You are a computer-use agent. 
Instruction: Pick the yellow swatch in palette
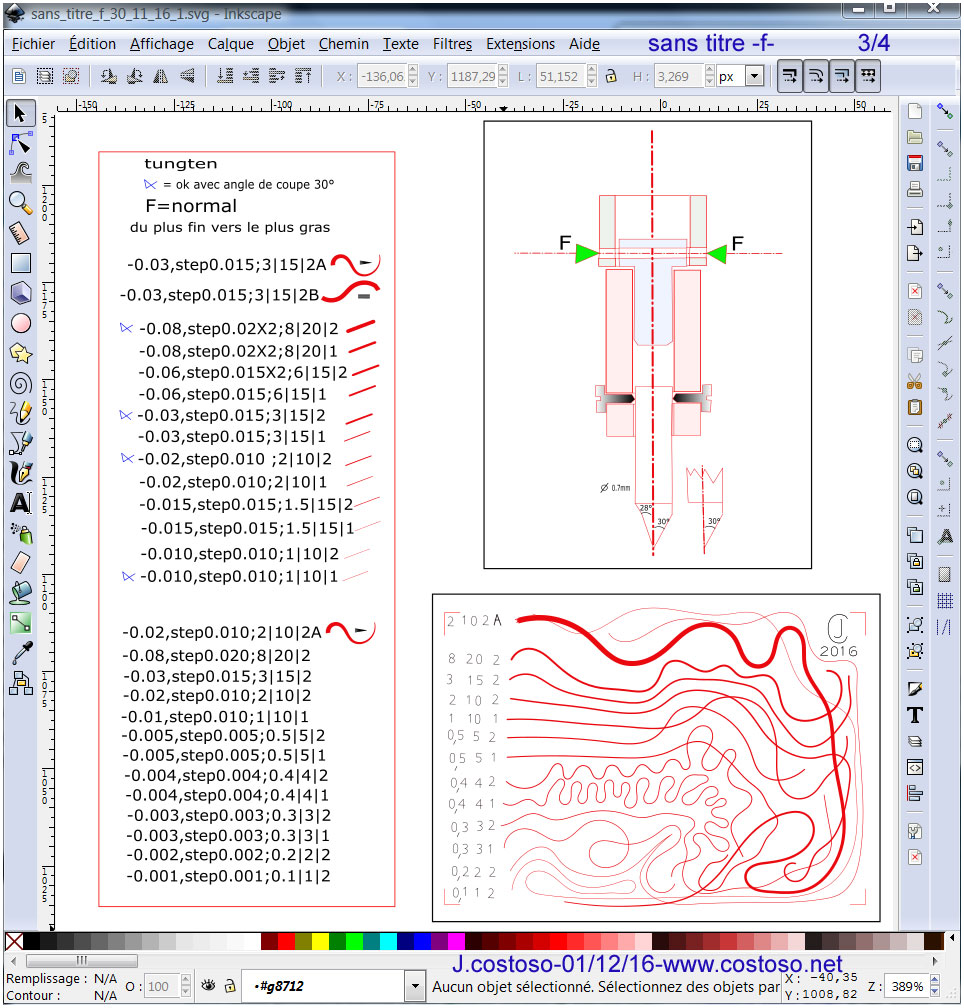pos(320,941)
